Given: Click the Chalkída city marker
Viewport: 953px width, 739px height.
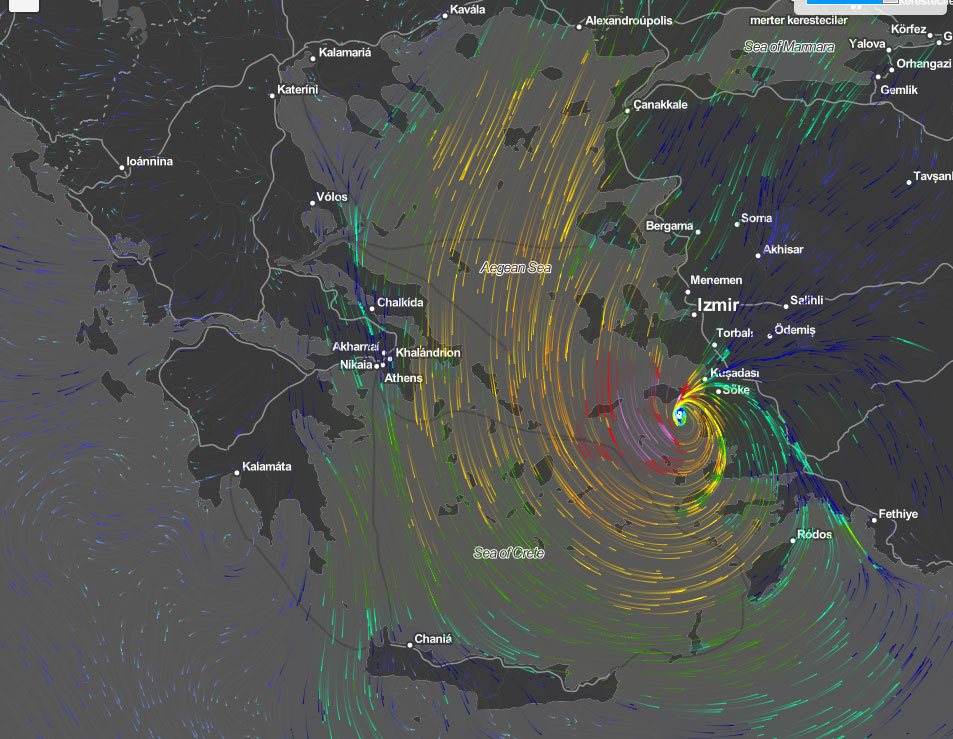Looking at the screenshot, I should (x=371, y=309).
